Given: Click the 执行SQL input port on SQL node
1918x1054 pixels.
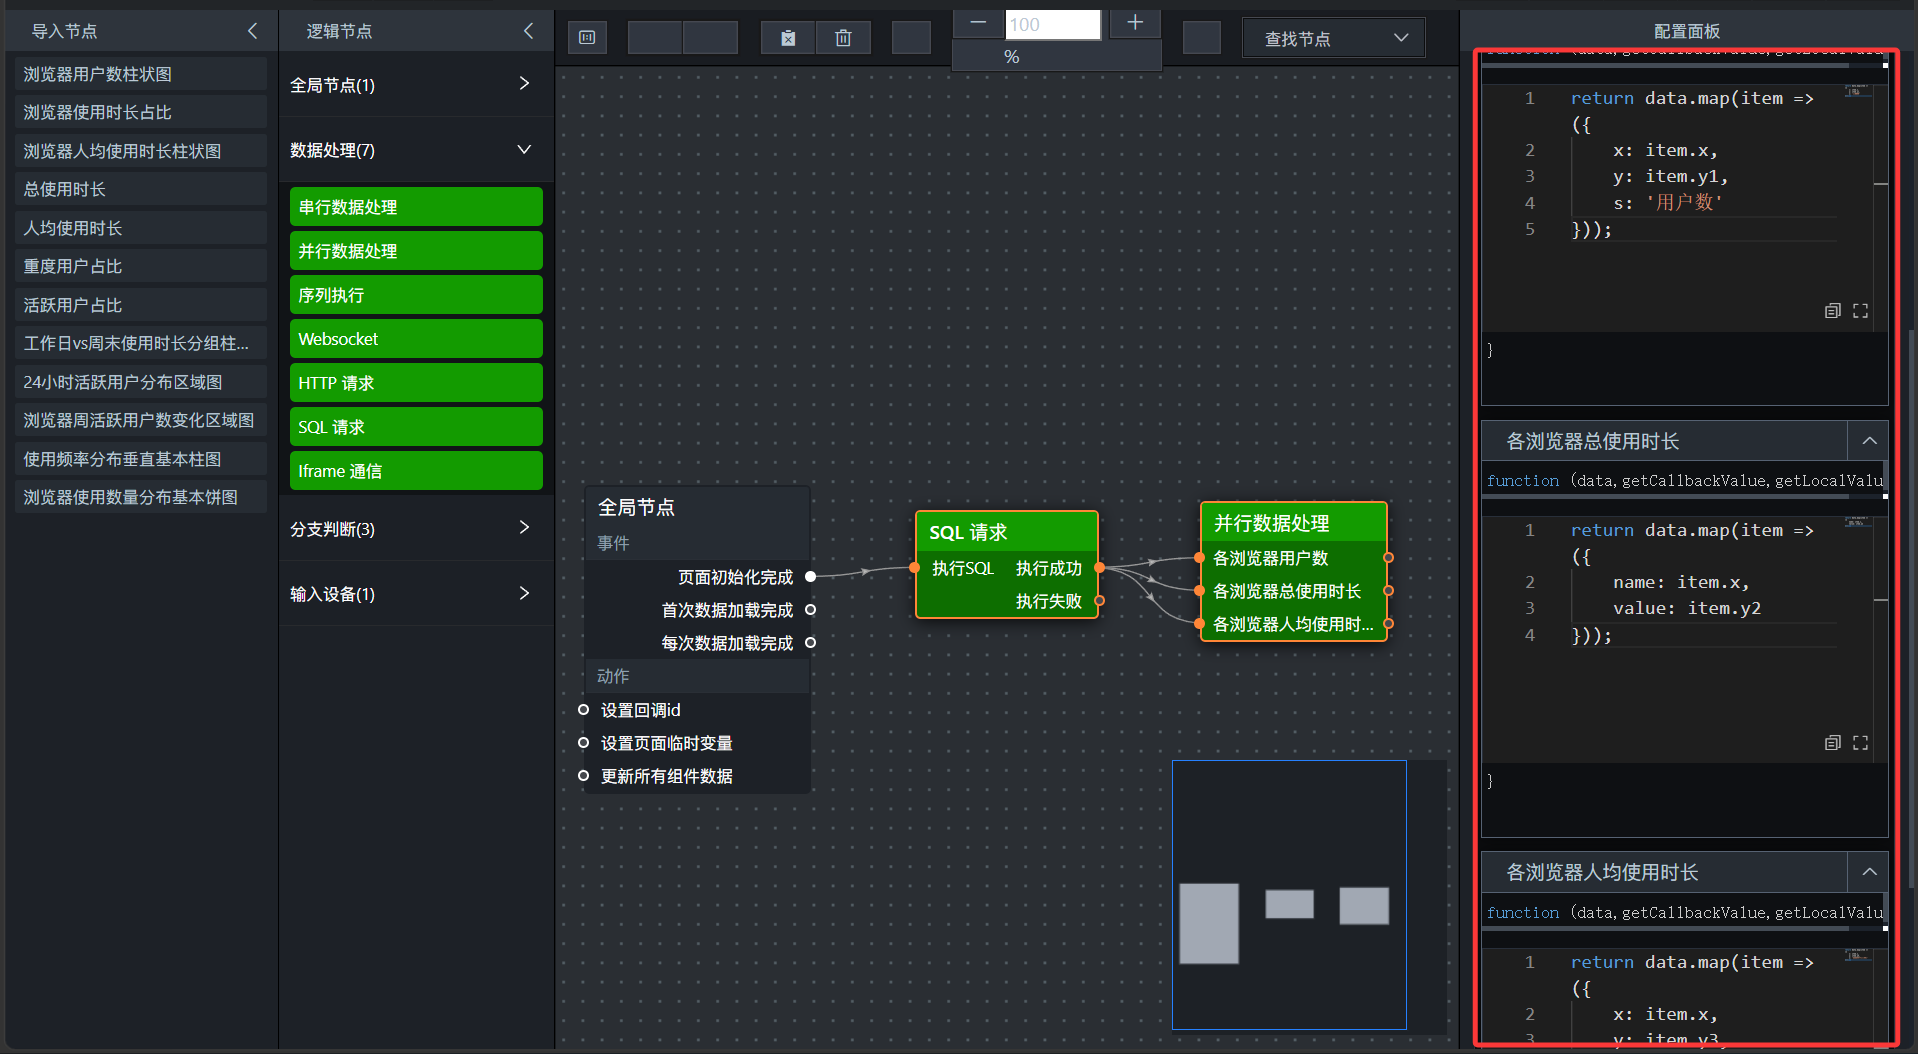Looking at the screenshot, I should [x=914, y=567].
